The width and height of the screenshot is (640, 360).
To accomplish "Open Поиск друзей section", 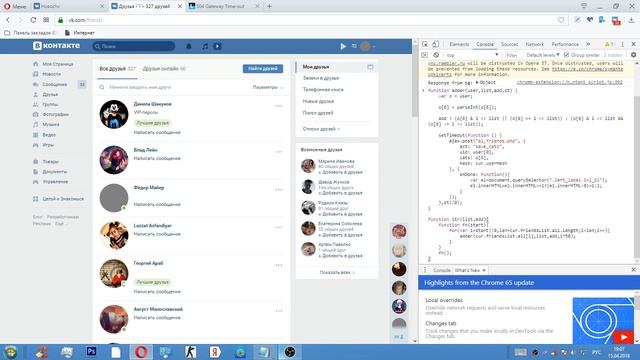I will click(318, 113).
